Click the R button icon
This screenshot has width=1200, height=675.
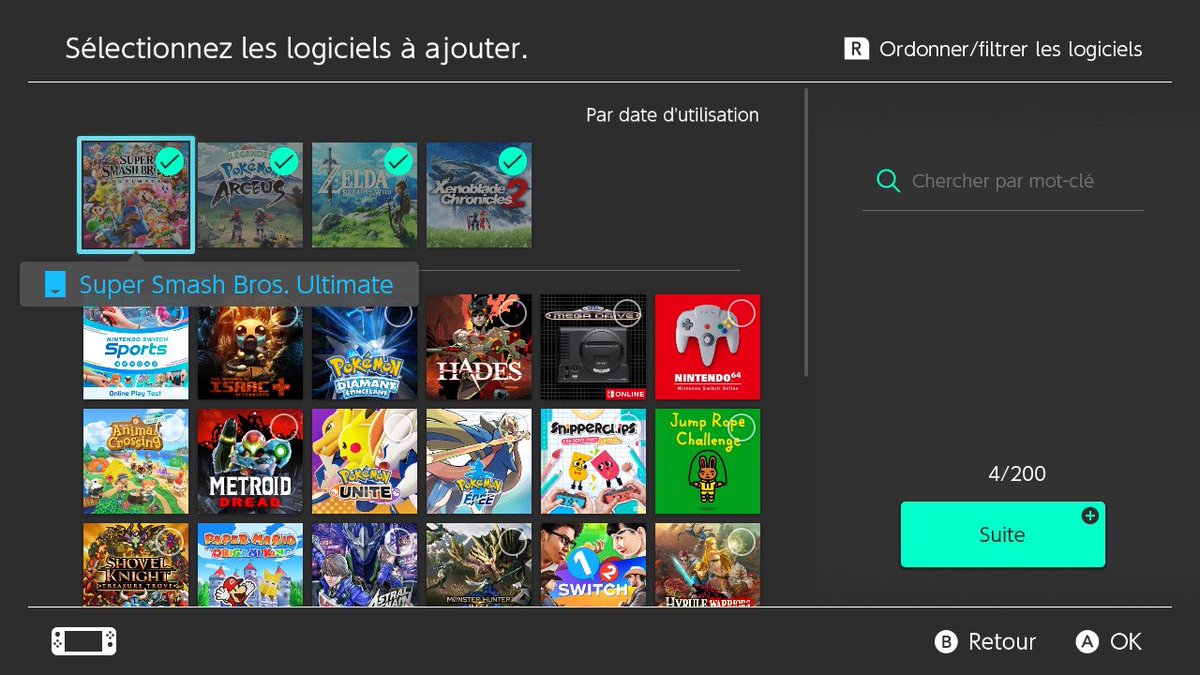point(856,49)
